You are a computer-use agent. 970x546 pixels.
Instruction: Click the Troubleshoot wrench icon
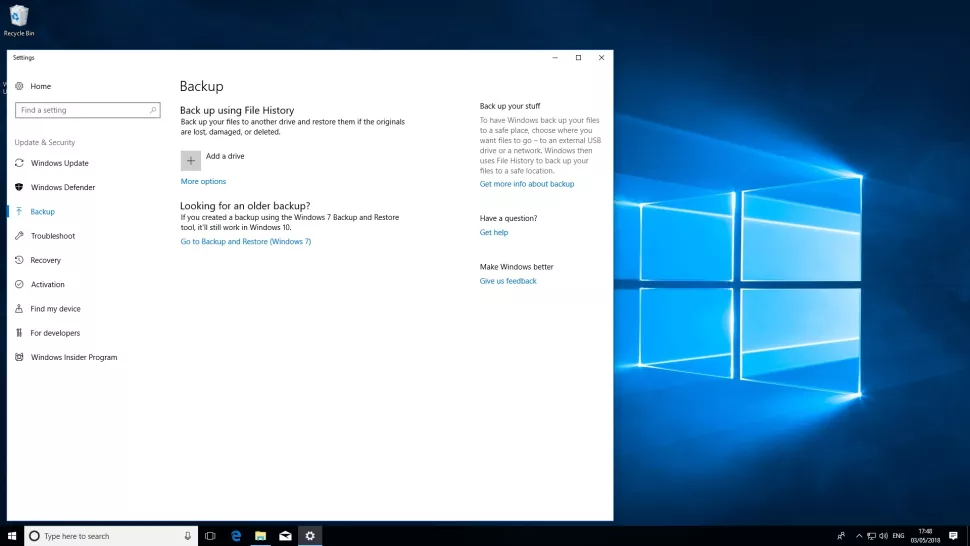point(19,236)
